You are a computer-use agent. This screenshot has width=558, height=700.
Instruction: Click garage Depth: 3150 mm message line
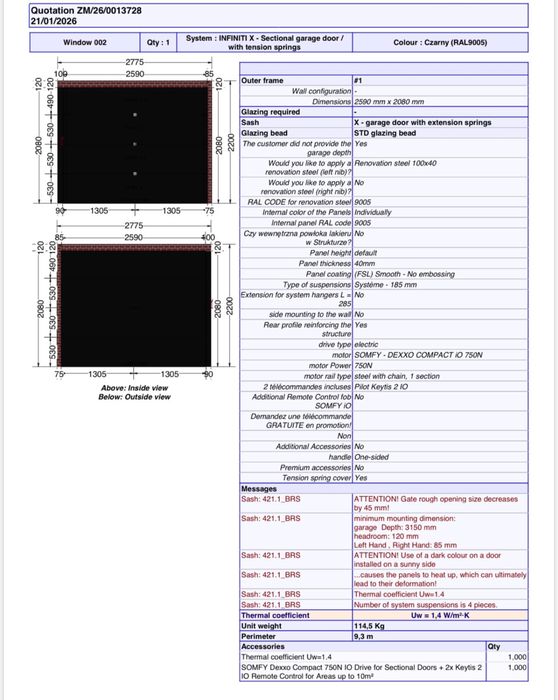(x=395, y=527)
